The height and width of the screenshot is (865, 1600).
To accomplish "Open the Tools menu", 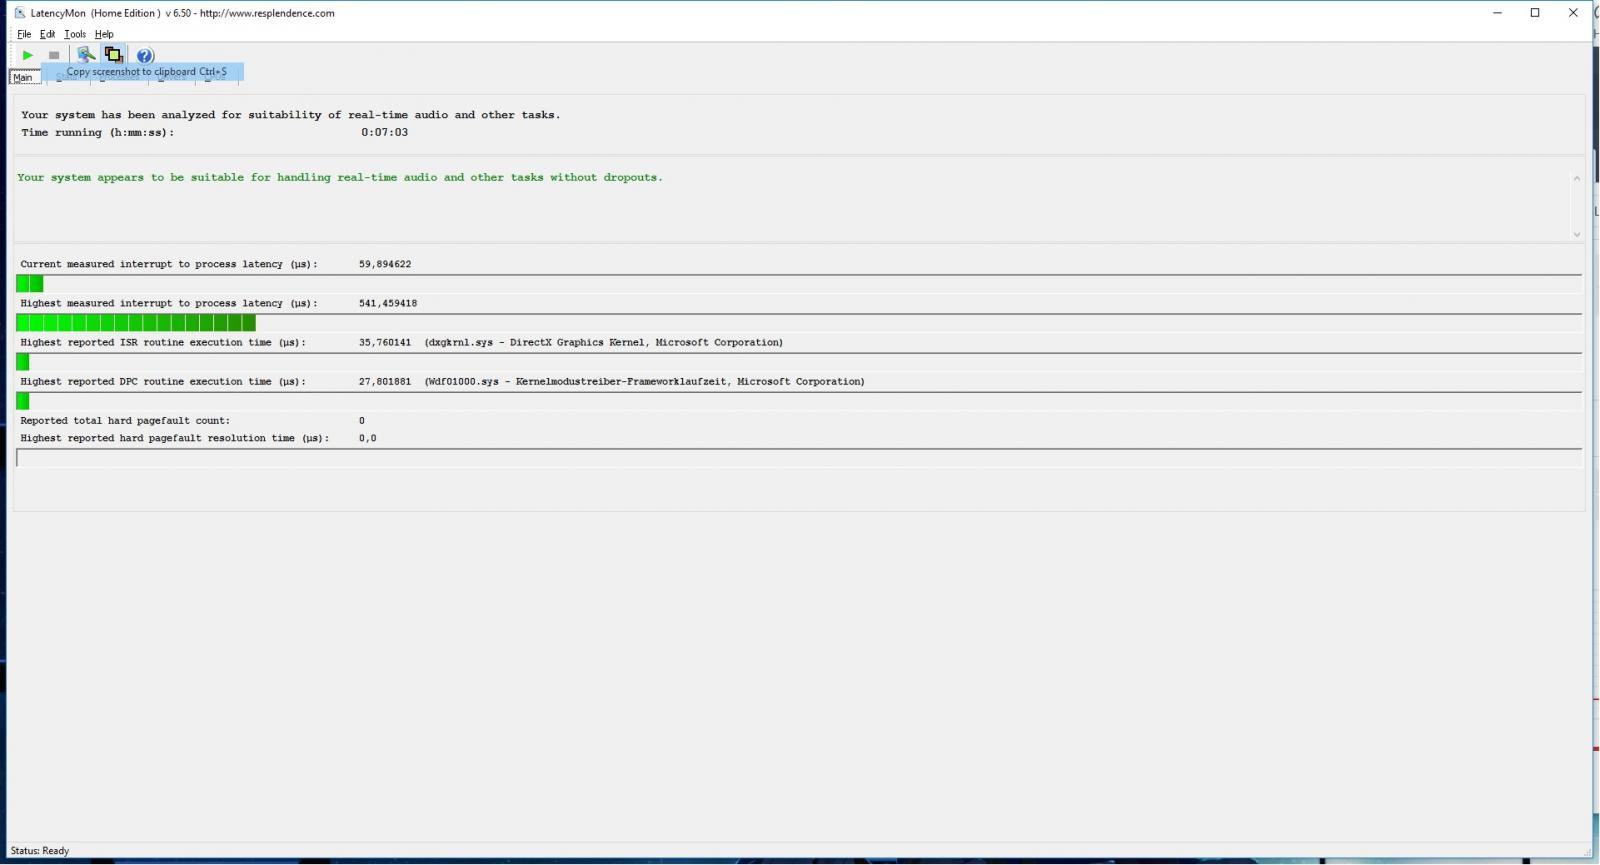I will [75, 34].
